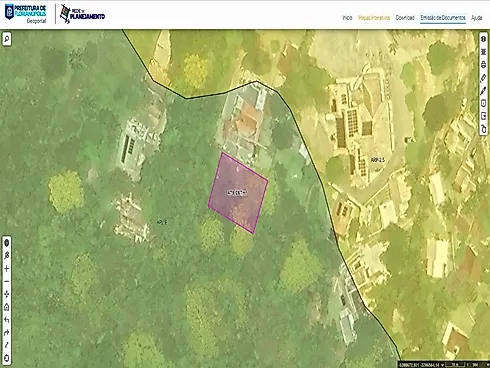Viewport: 490px width, 368px height.
Task: Go forward to next map view
Action: (x=7, y=332)
